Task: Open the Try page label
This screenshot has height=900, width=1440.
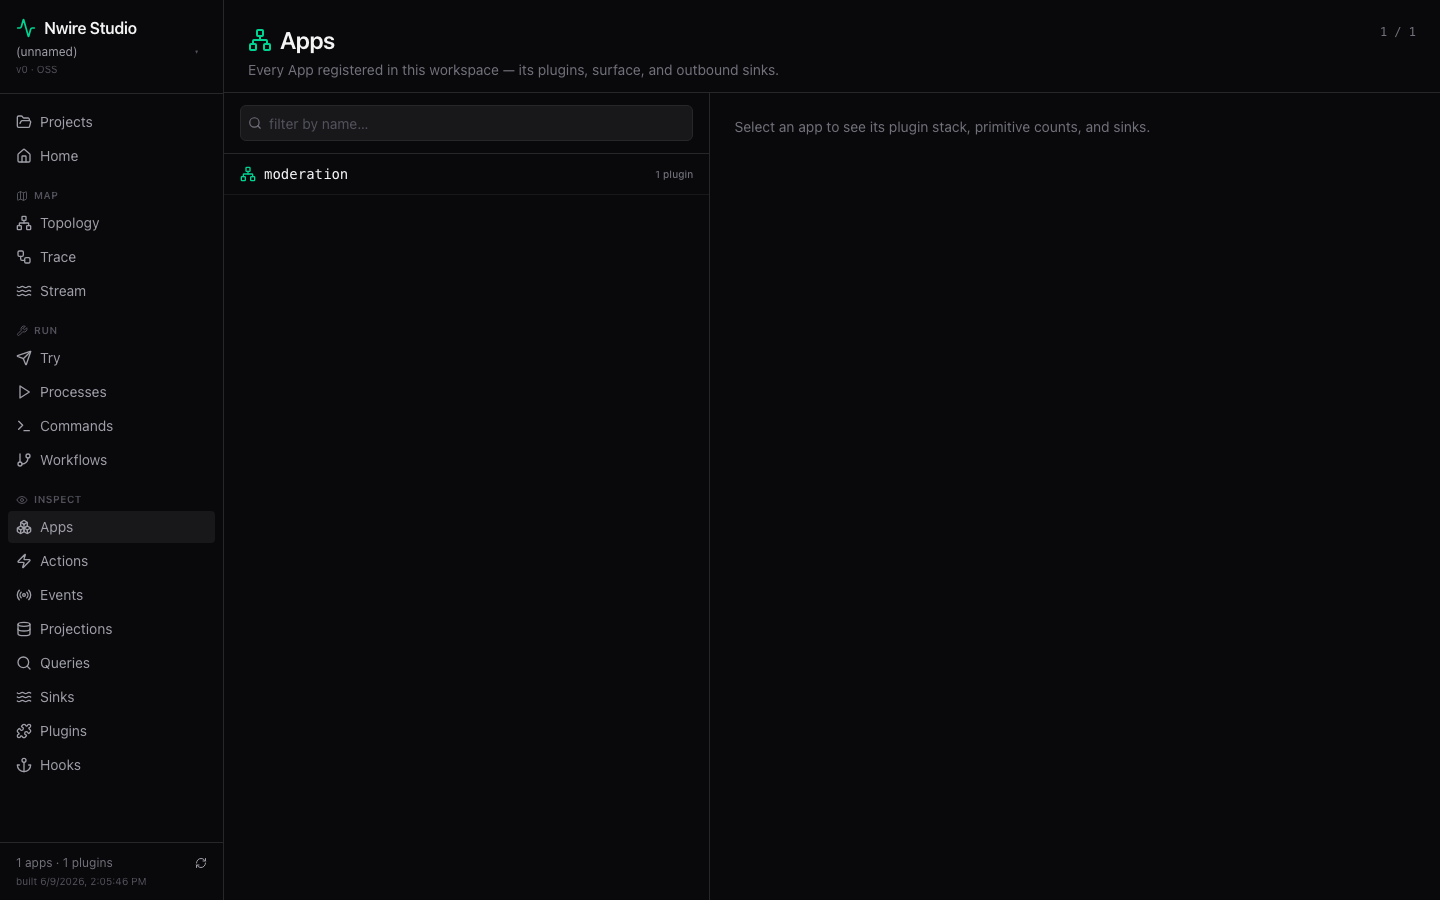Action: pyautogui.click(x=50, y=358)
